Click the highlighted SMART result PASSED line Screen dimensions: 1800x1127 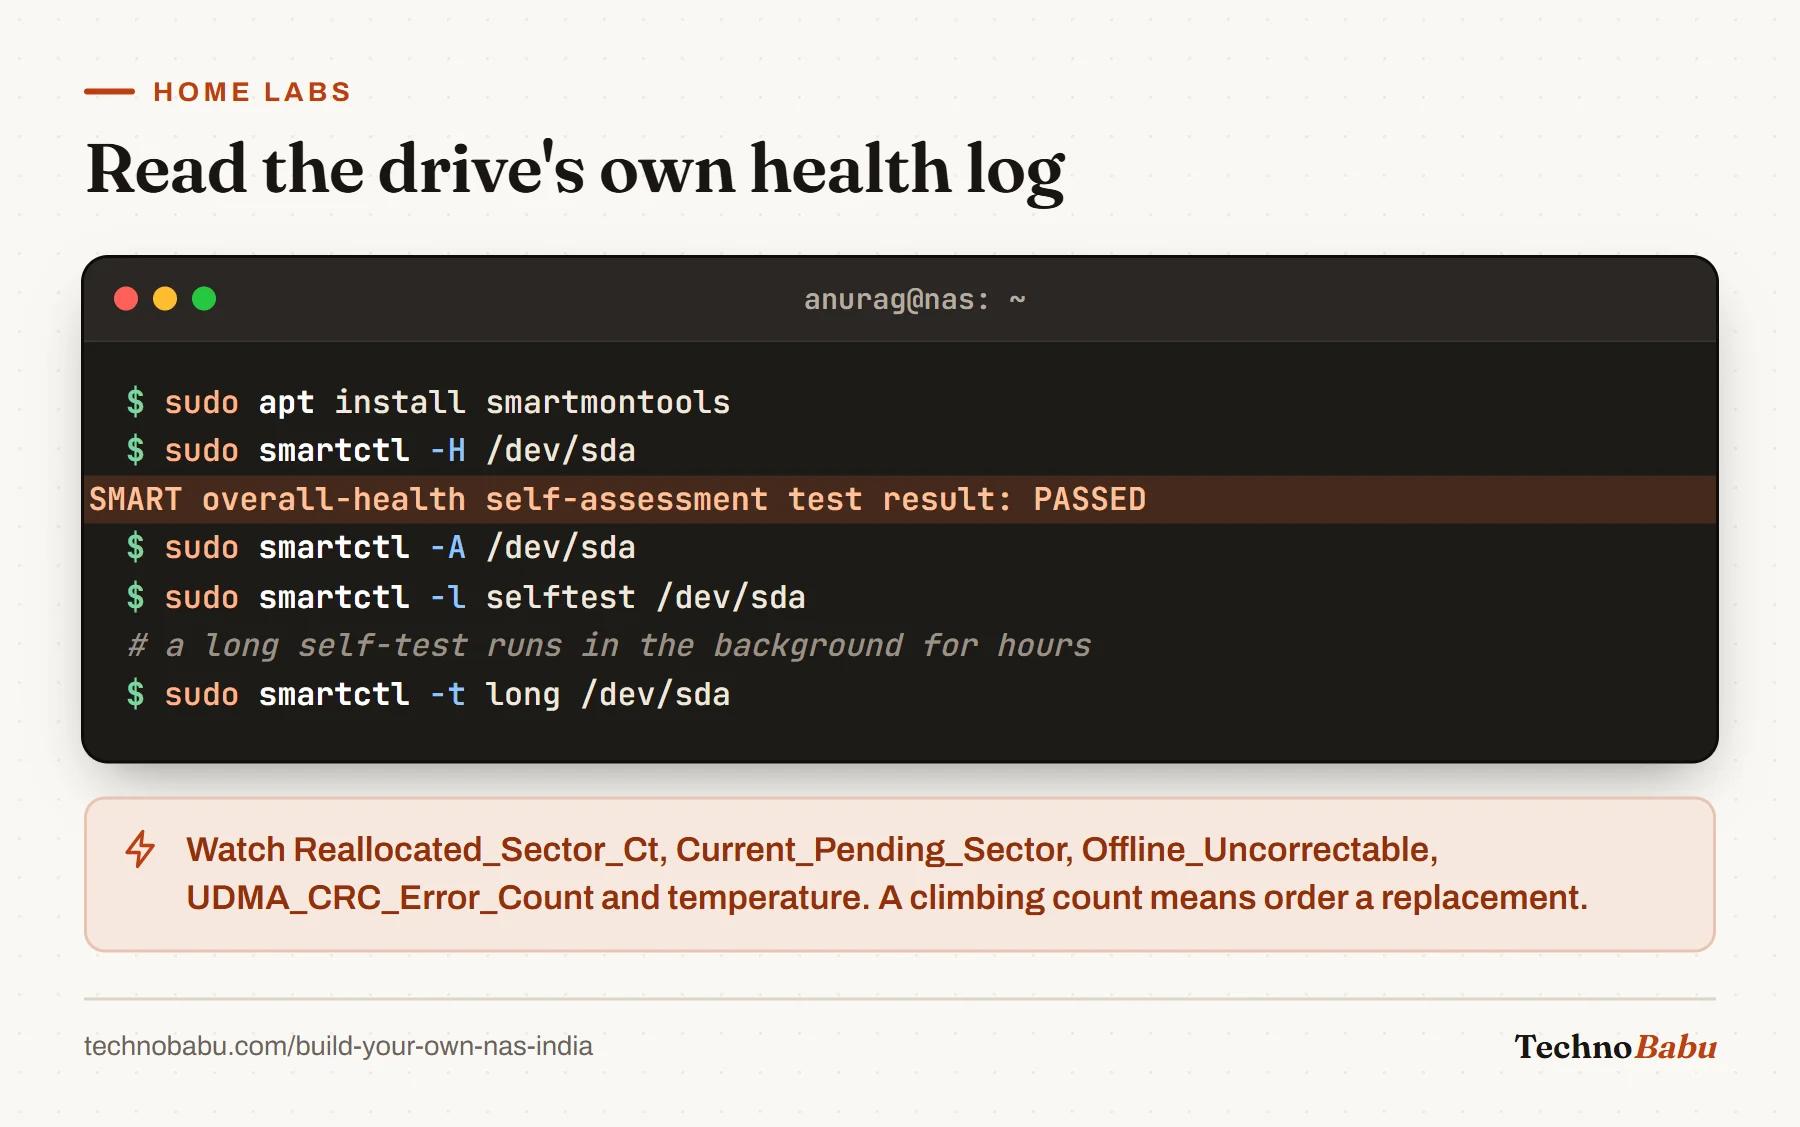900,499
